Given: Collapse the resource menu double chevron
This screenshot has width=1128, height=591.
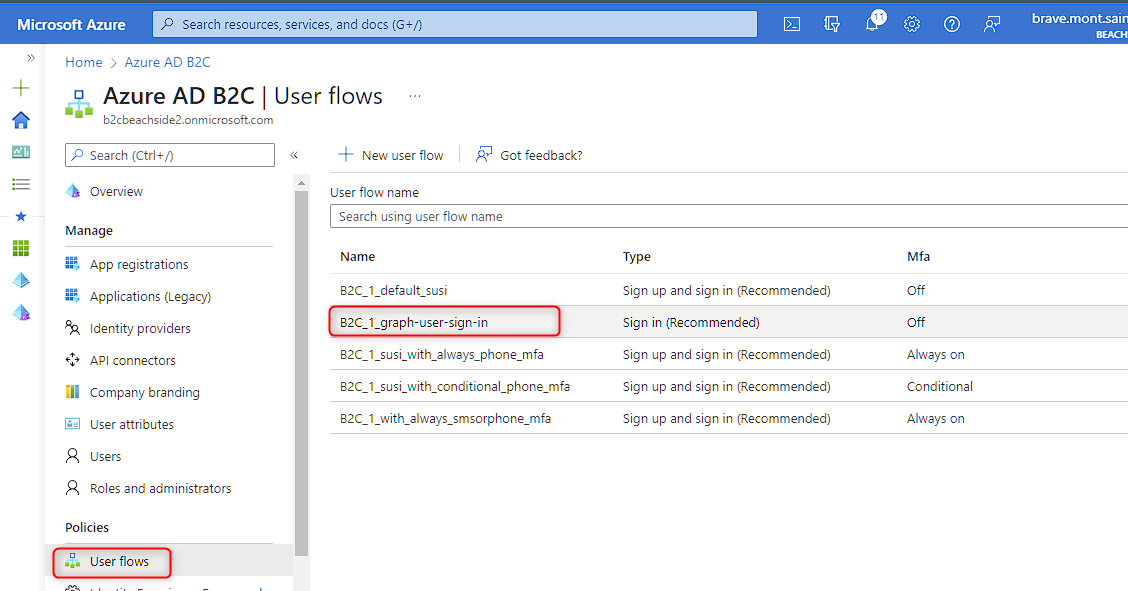Looking at the screenshot, I should click(x=294, y=155).
